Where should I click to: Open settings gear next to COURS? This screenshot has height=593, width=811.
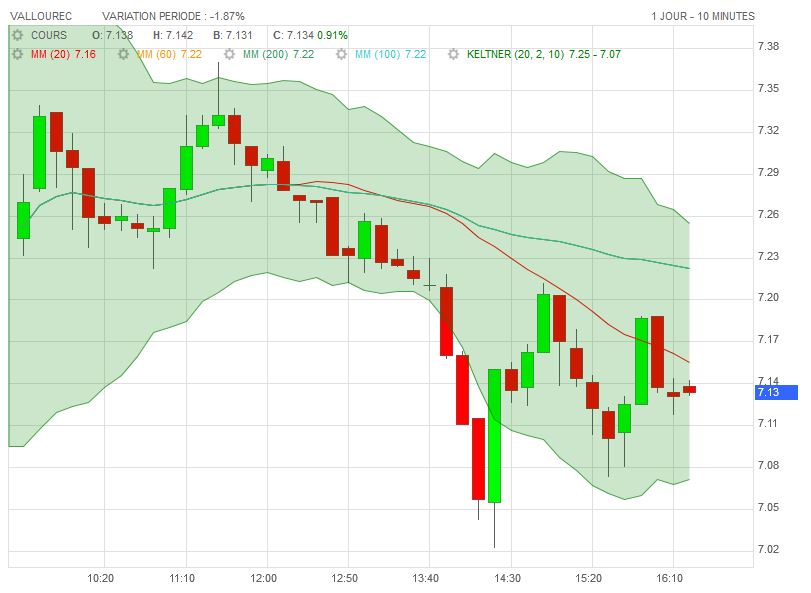[18, 36]
